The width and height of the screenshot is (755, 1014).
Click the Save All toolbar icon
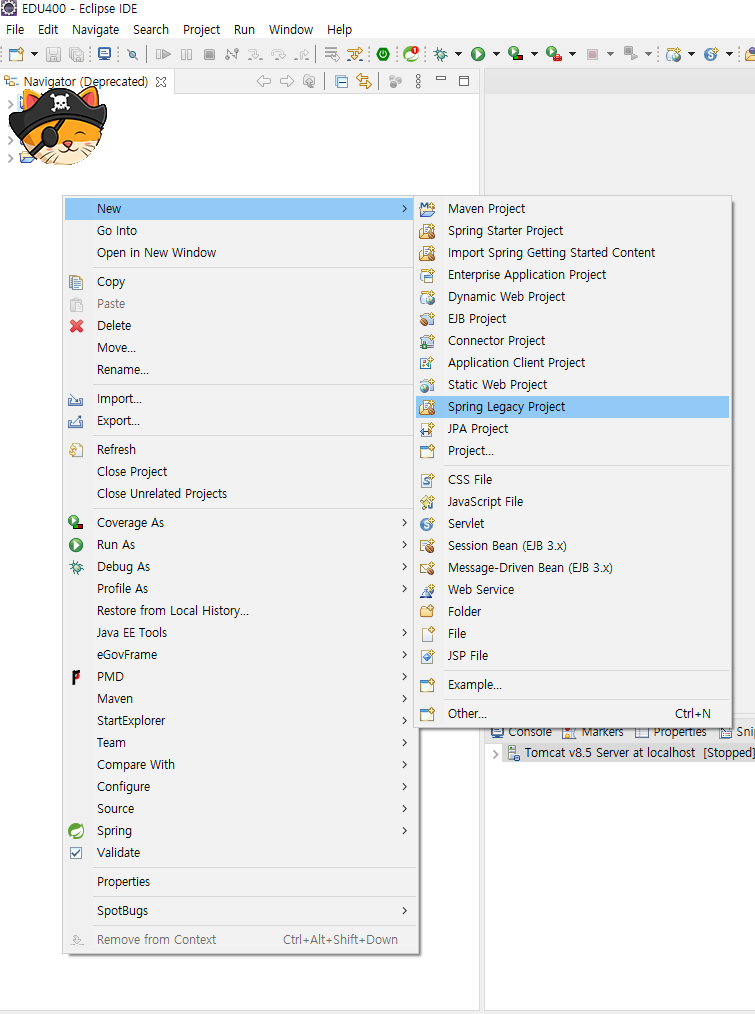coord(76,54)
